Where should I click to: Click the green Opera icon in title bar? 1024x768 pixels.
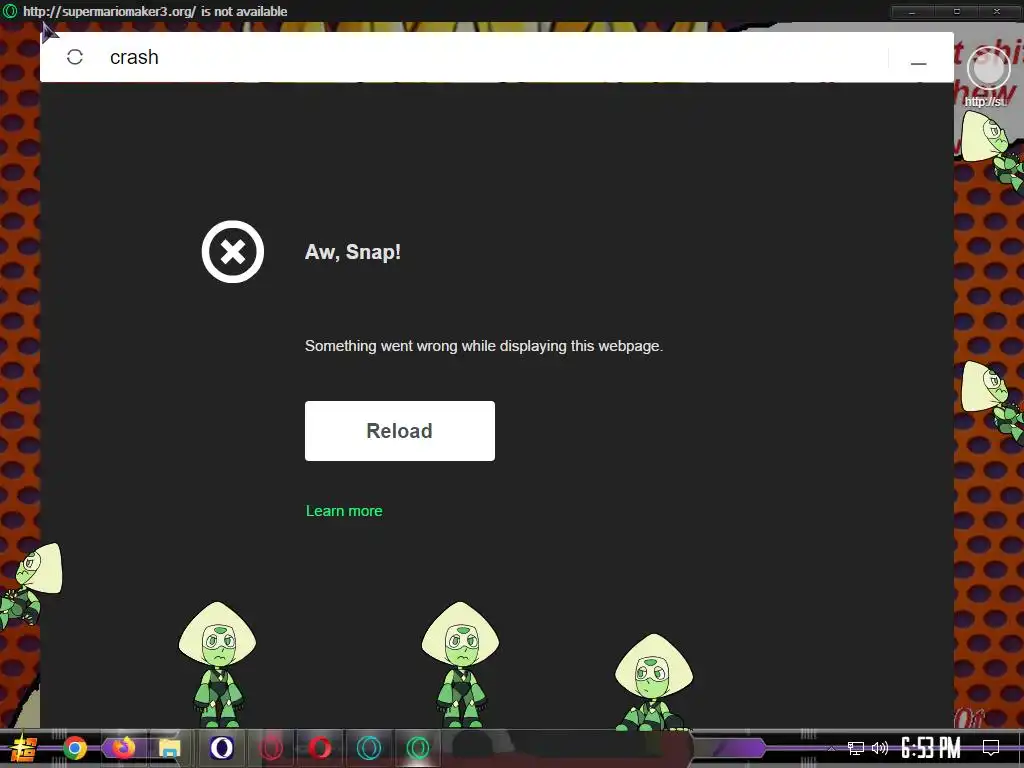tap(10, 11)
